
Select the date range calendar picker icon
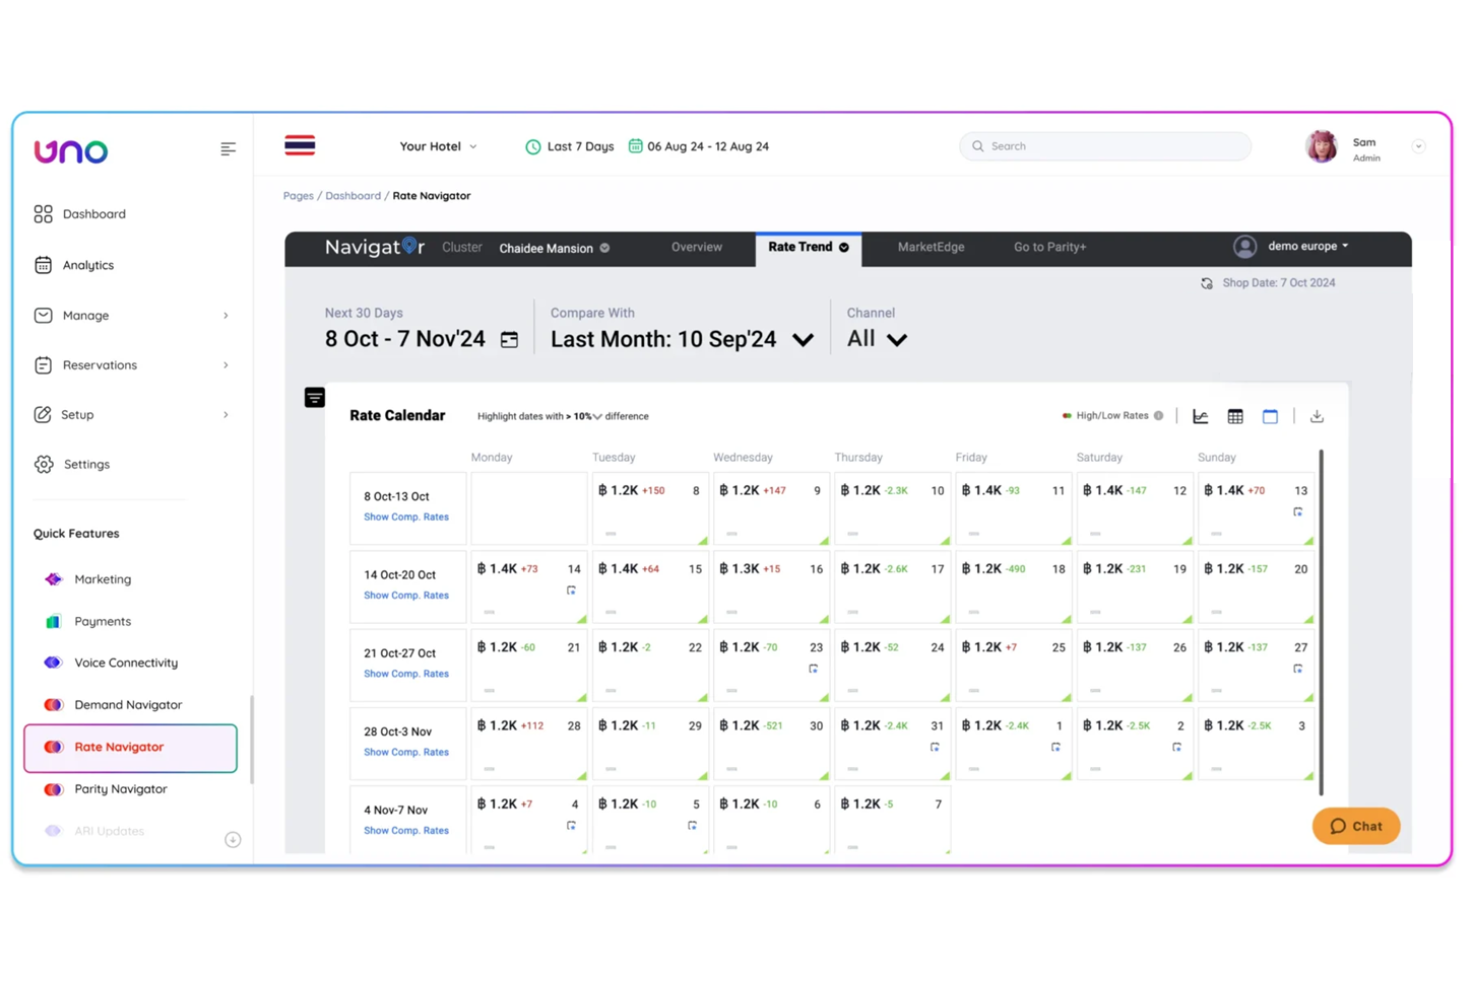pyautogui.click(x=510, y=339)
